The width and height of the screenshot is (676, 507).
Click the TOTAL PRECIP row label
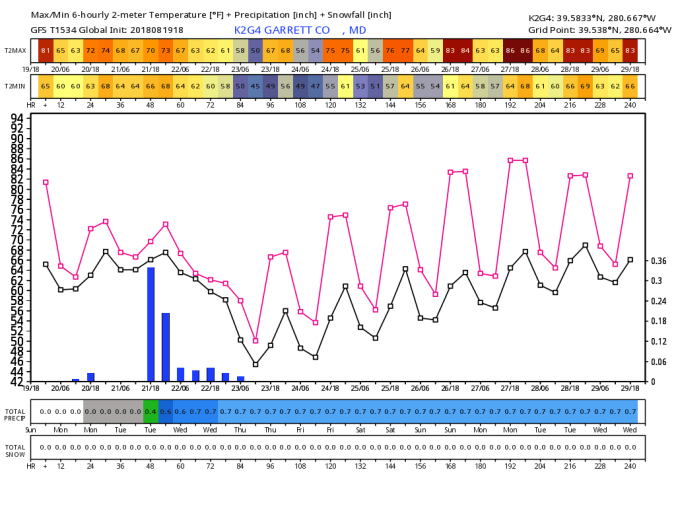(x=15, y=411)
